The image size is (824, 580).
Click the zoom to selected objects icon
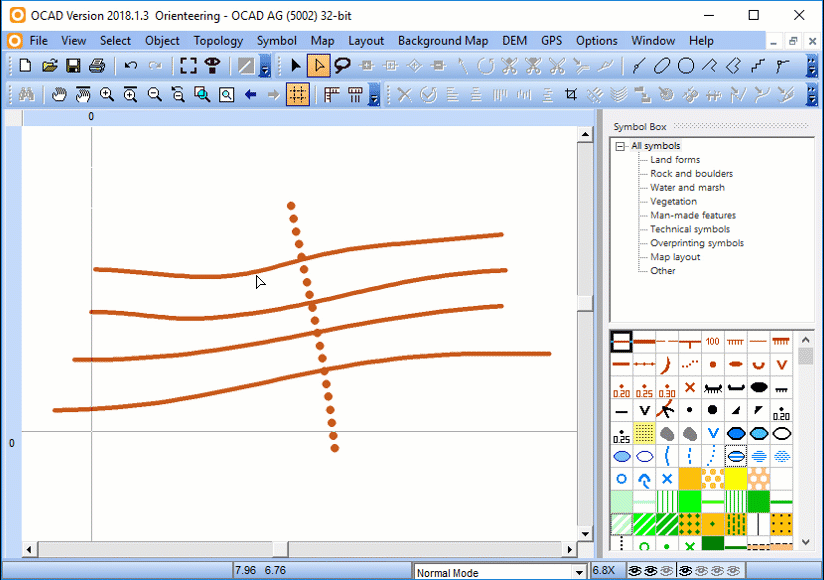pyautogui.click(x=202, y=95)
